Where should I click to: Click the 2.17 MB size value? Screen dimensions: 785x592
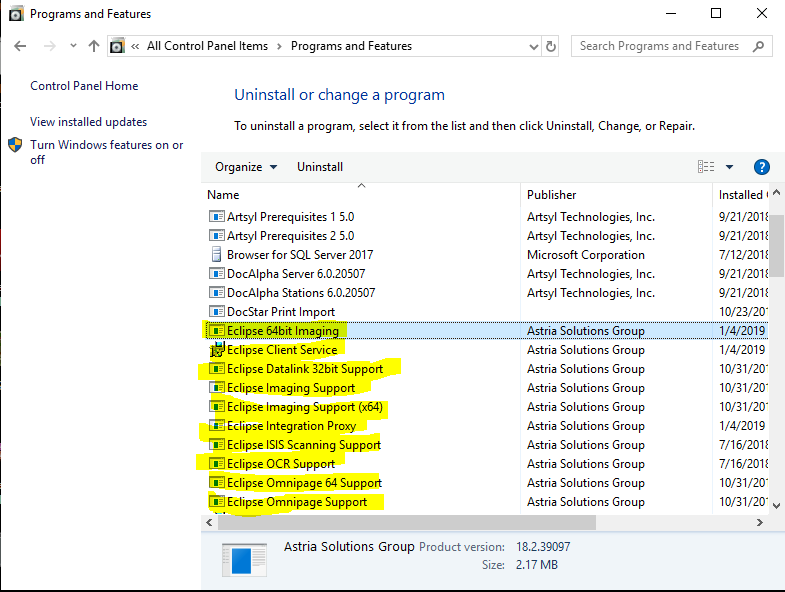pyautogui.click(x=537, y=565)
